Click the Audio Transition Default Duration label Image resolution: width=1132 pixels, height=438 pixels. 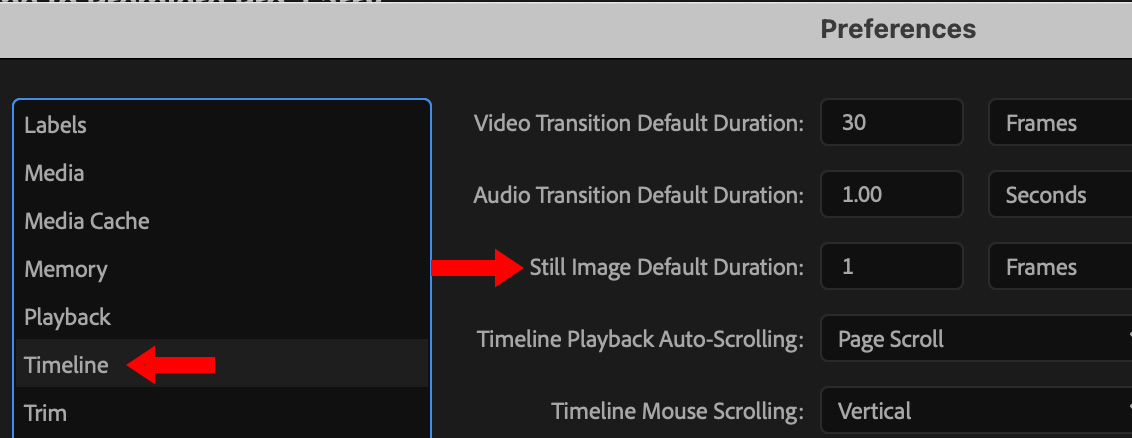click(x=639, y=195)
